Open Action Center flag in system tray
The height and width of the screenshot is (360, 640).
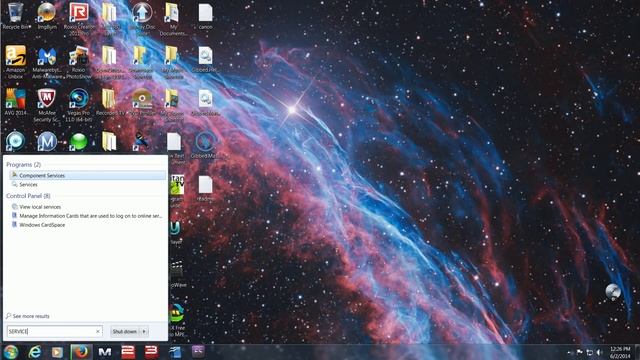[x=580, y=352]
